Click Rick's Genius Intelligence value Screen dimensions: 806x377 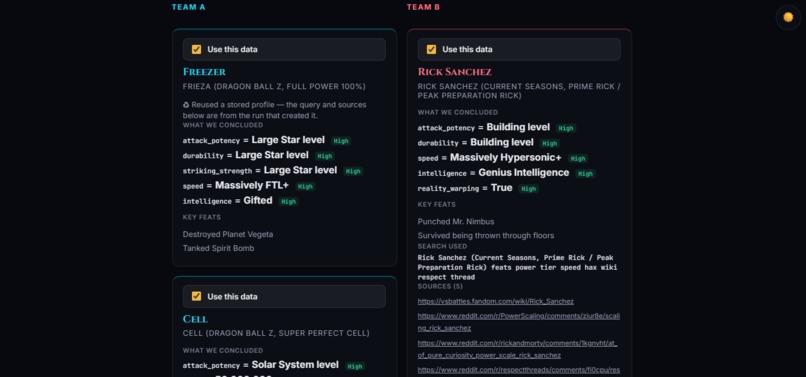coord(524,173)
